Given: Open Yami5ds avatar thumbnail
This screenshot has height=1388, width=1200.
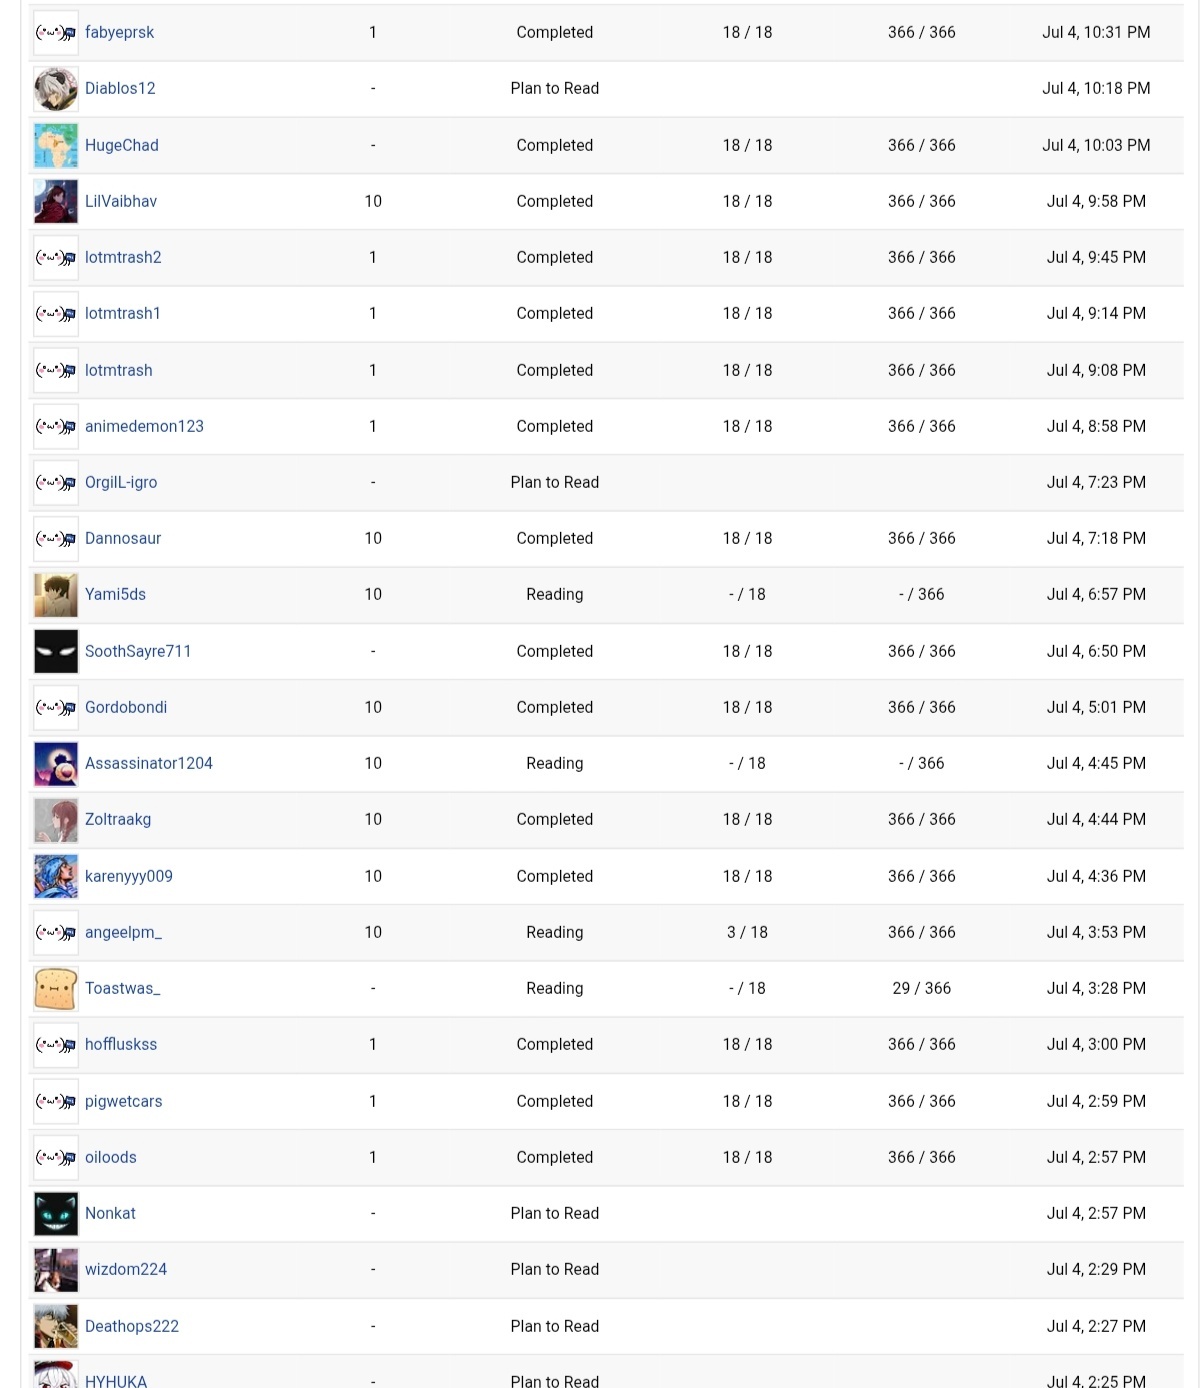Looking at the screenshot, I should (55, 595).
